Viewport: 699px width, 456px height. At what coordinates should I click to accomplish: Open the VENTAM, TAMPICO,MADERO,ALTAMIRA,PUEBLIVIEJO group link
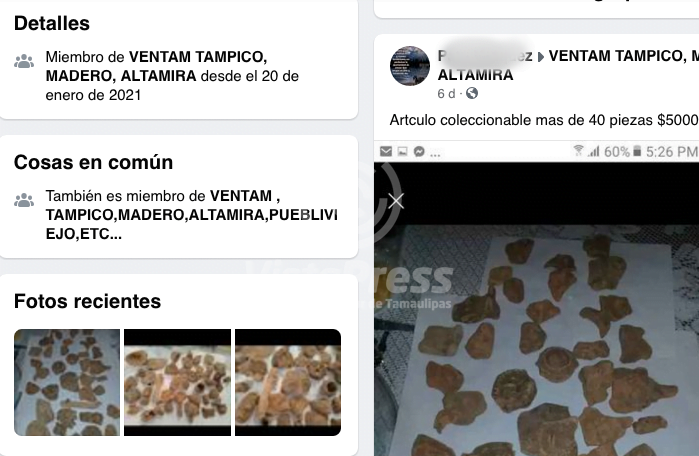coord(192,215)
